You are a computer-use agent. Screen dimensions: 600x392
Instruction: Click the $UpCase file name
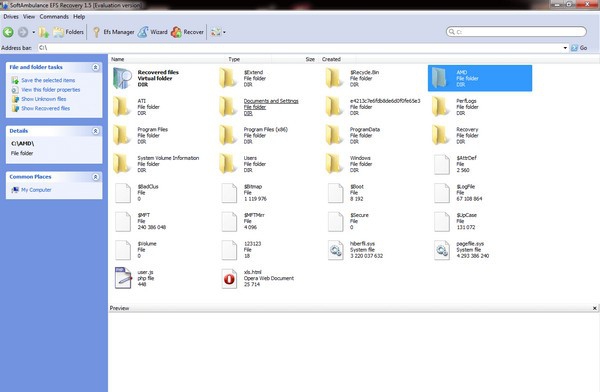coord(466,215)
